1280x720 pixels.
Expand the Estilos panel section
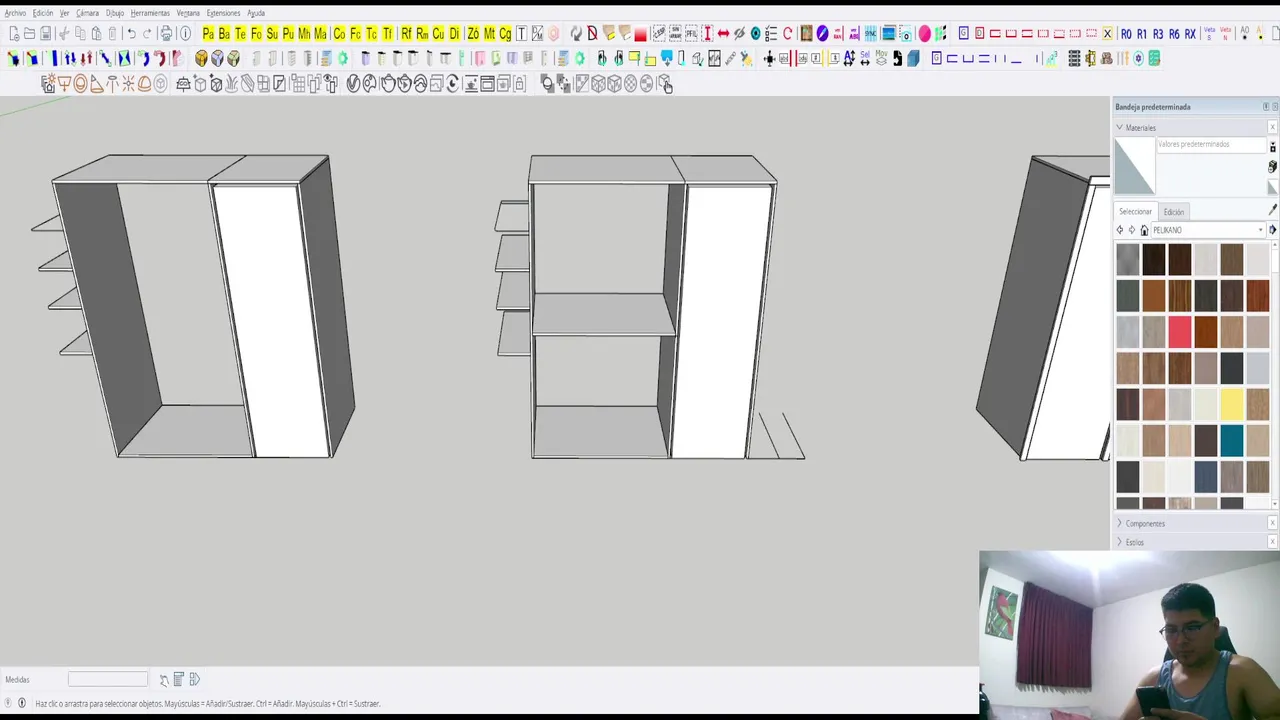coord(1119,542)
